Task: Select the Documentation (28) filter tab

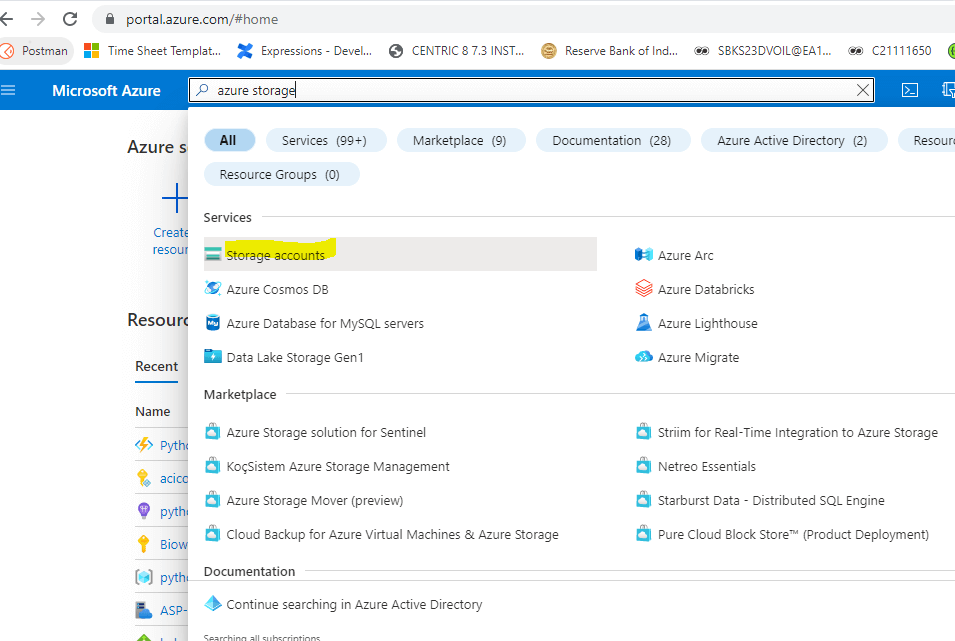Action: point(613,140)
